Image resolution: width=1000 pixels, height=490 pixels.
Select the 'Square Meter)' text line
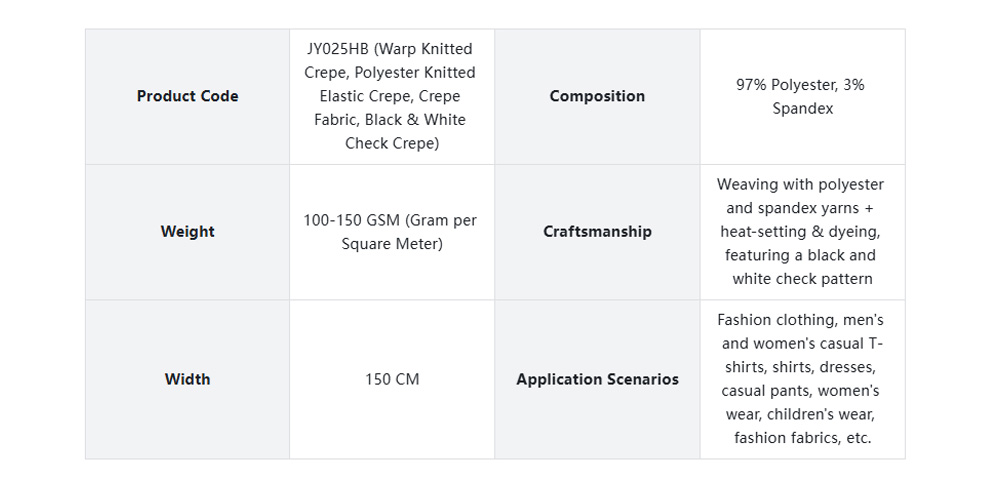(392, 244)
